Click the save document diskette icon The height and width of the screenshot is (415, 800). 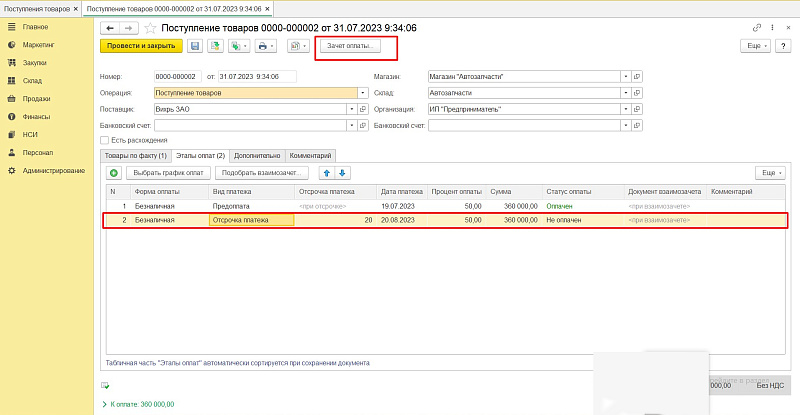195,46
